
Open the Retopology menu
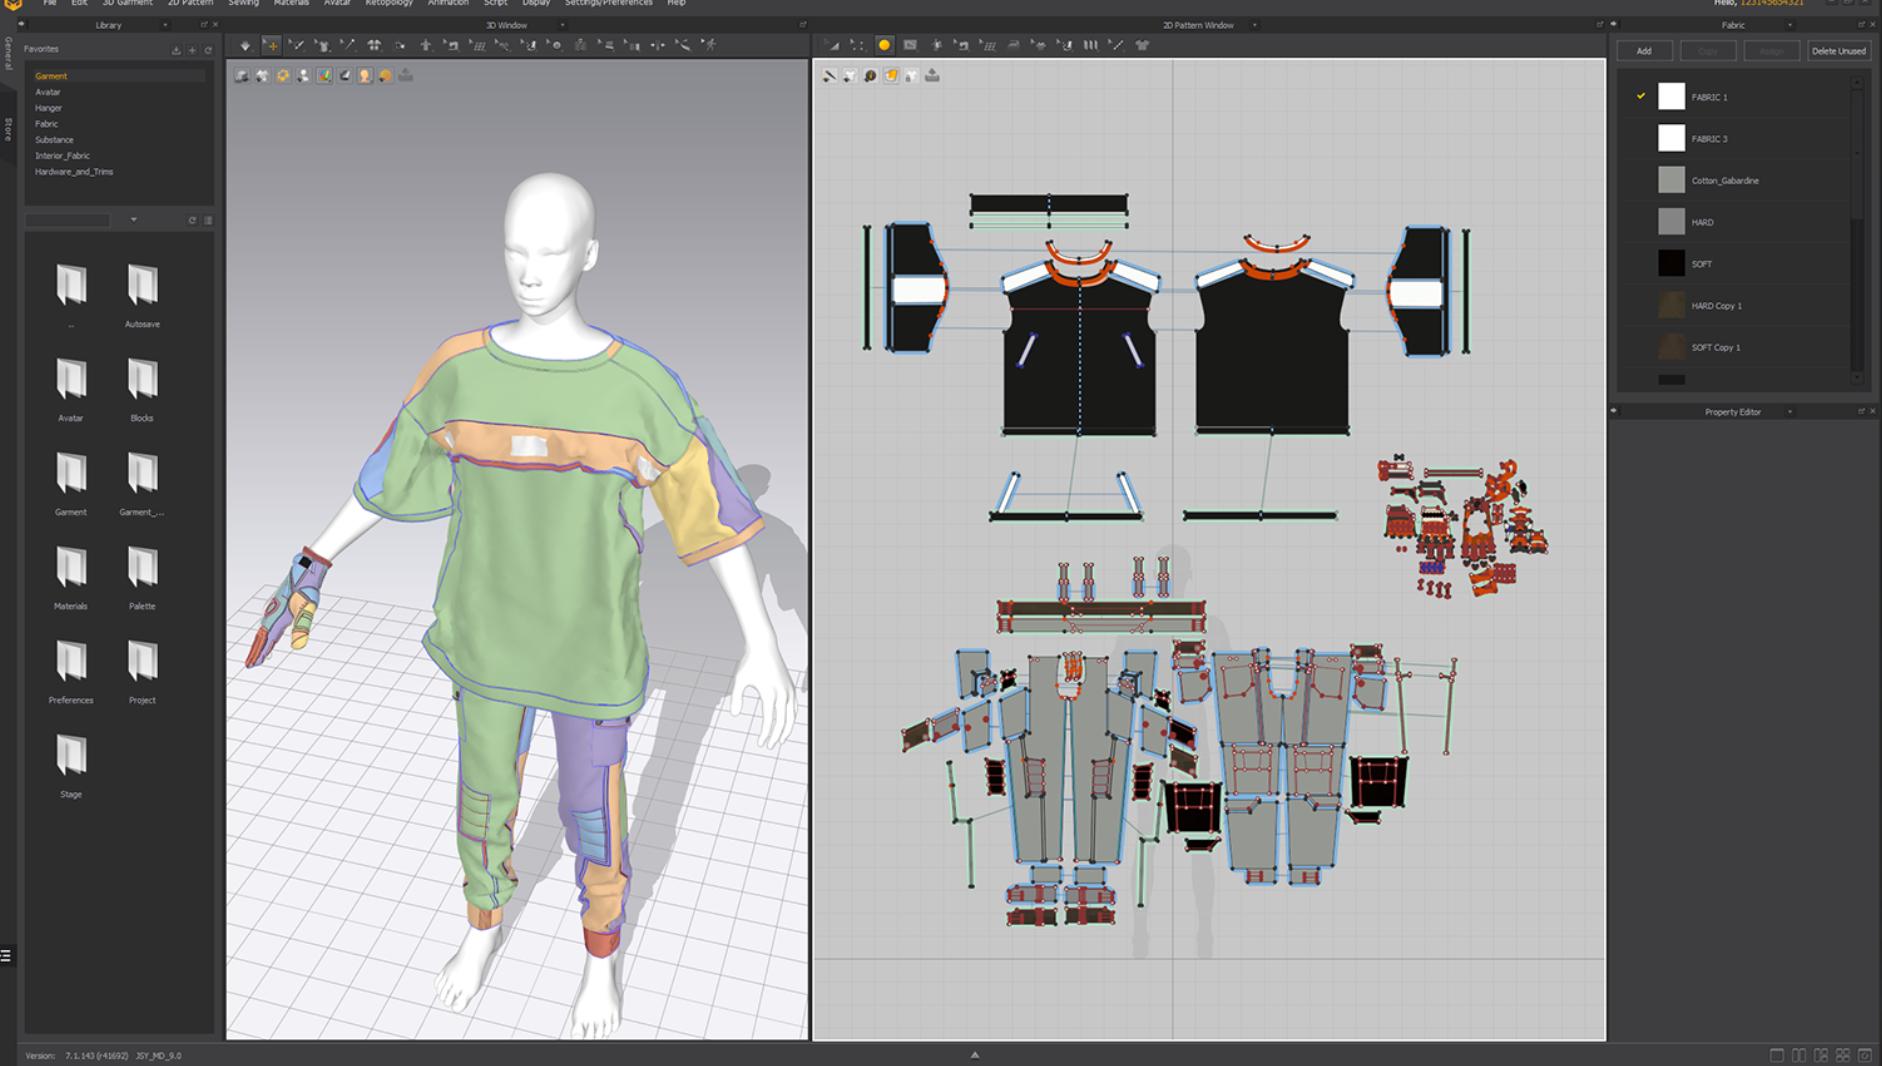click(389, 3)
